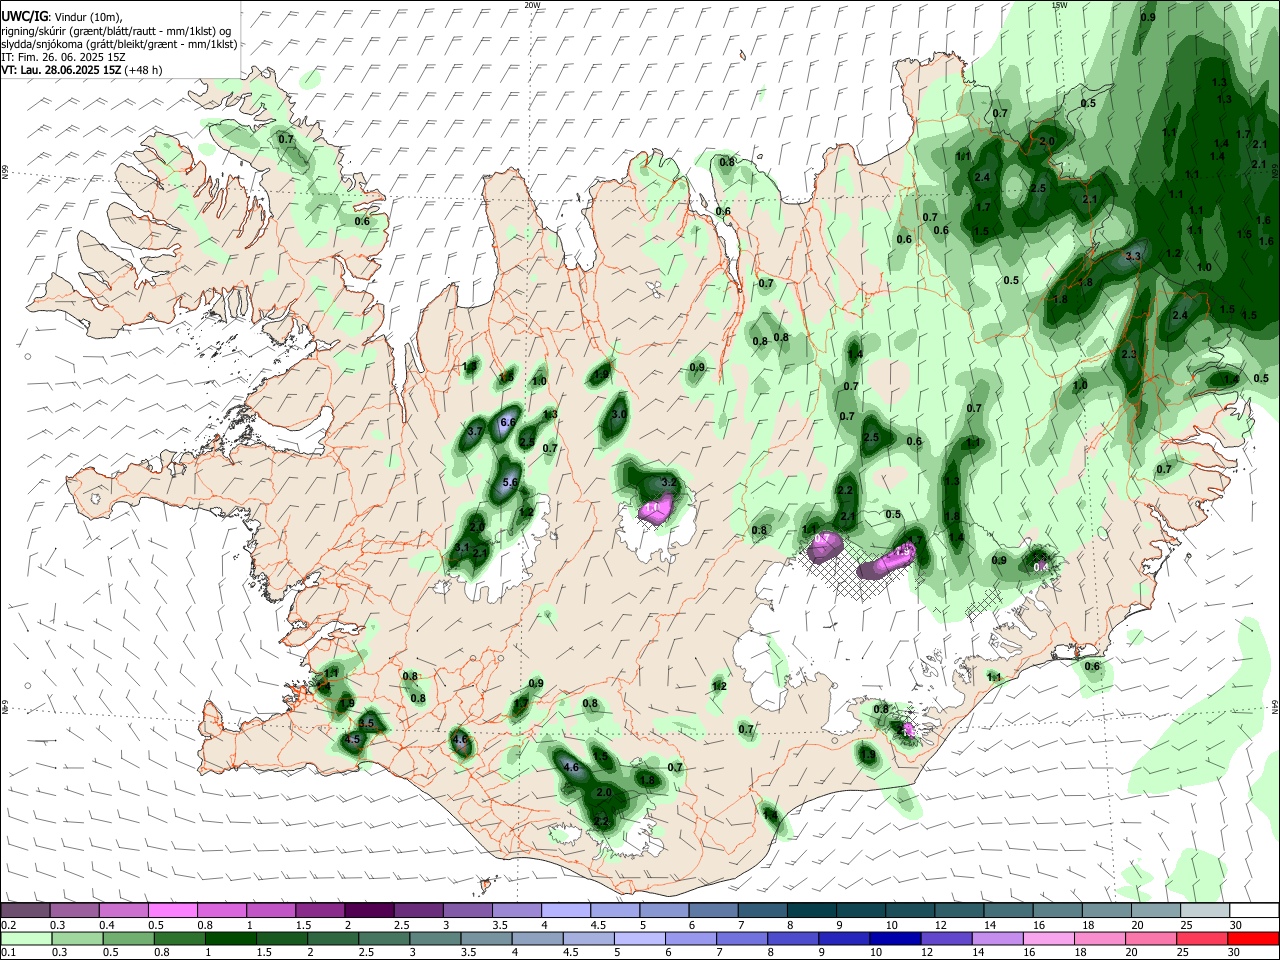
Task: Click the bright red swatch labeled 30 in the bottom legend
Action: [x=1253, y=938]
